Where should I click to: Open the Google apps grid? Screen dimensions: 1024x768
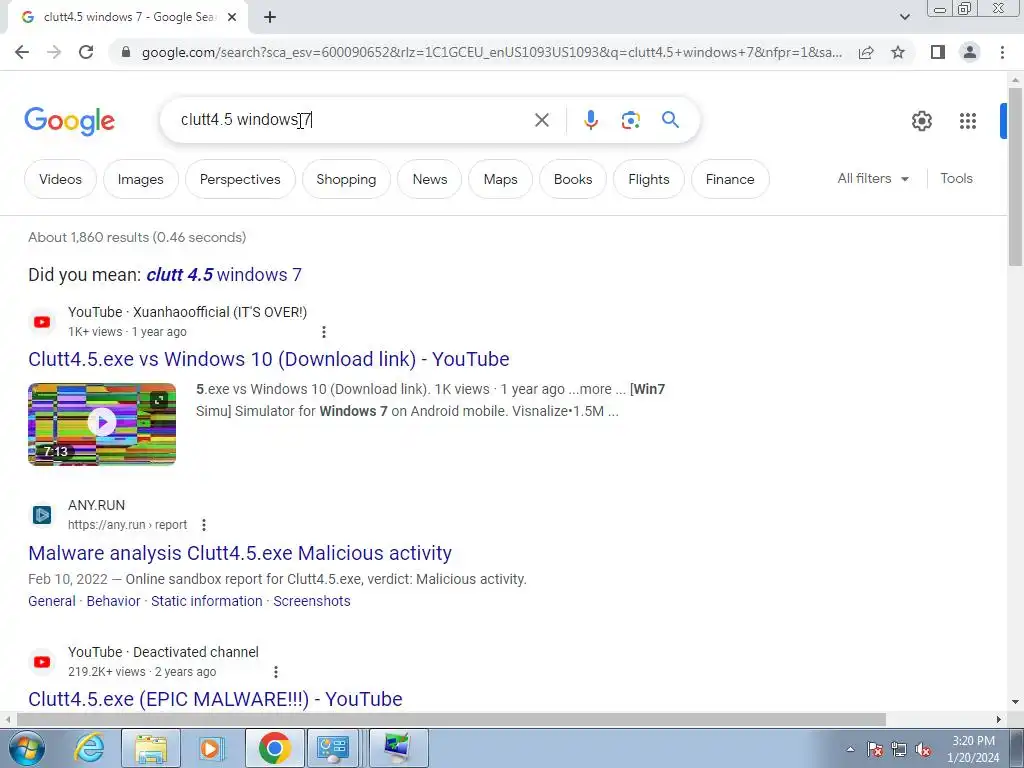pyautogui.click(x=968, y=121)
